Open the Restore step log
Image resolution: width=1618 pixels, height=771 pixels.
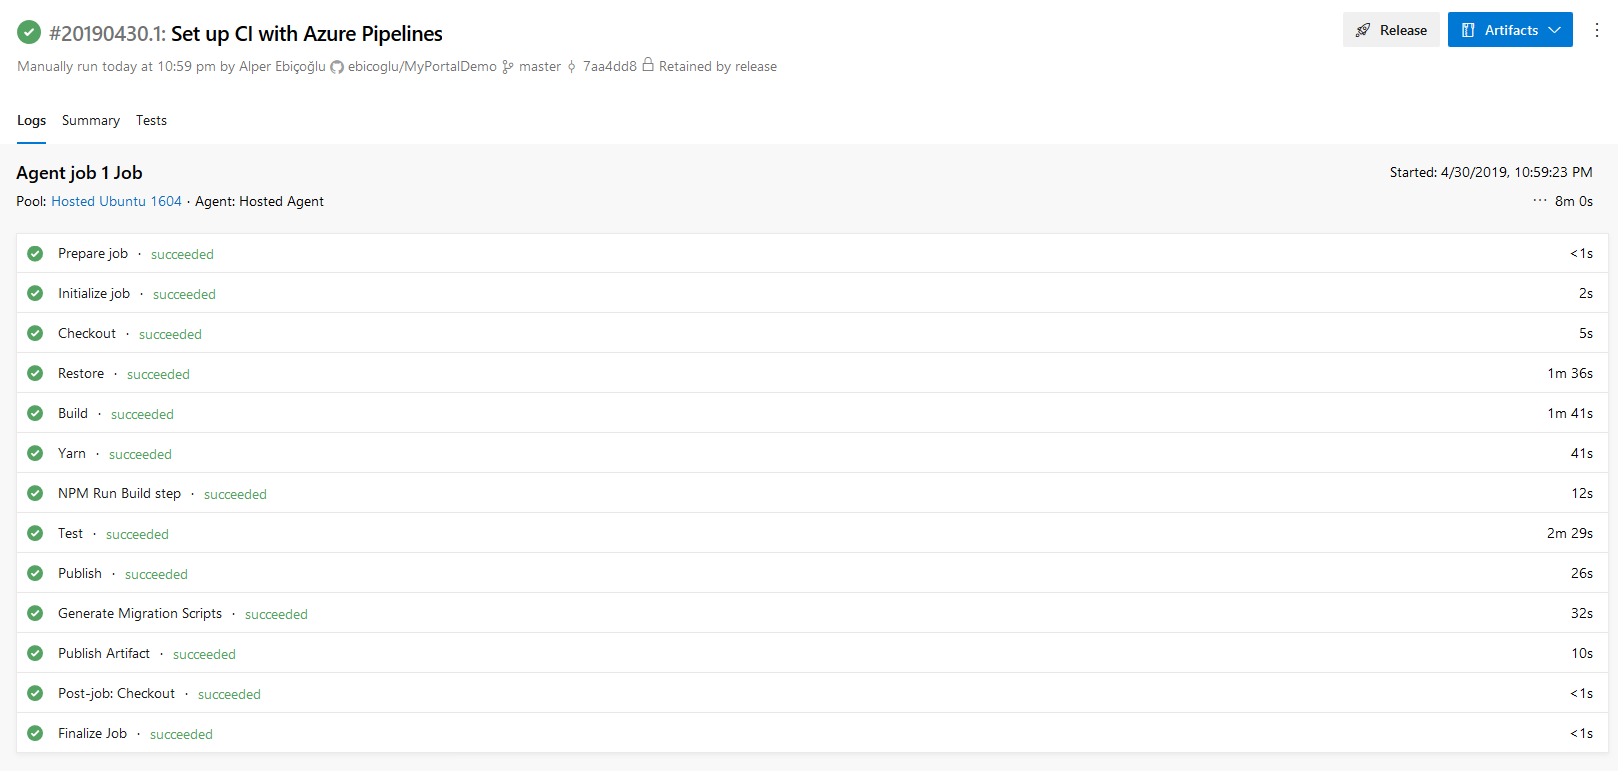(812, 373)
